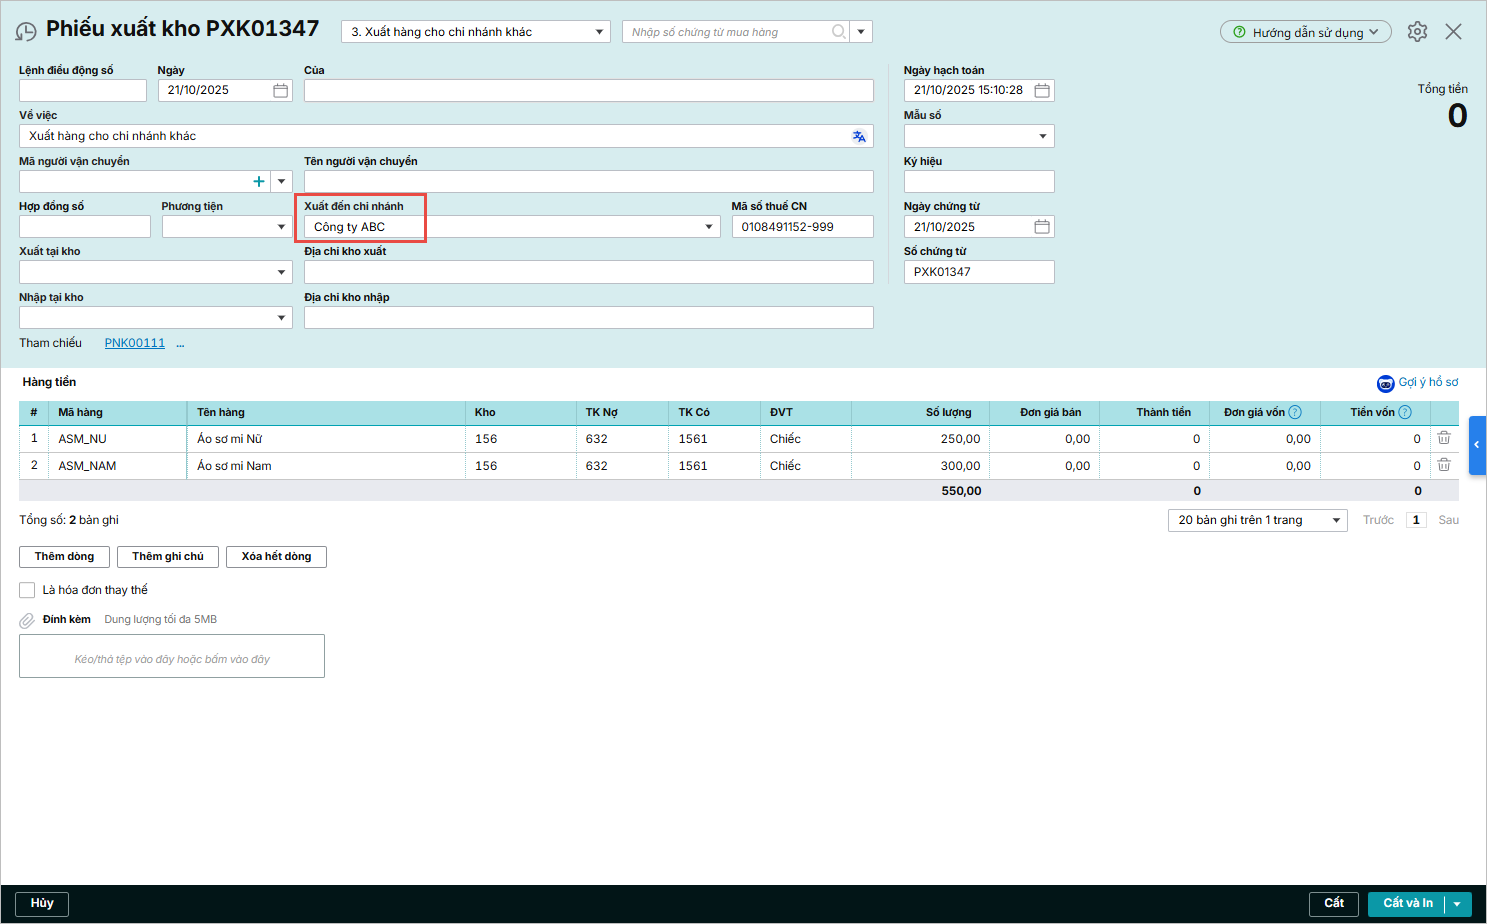Expand the Xuất tại kho dropdown
This screenshot has height=924, width=1487.
click(x=281, y=273)
